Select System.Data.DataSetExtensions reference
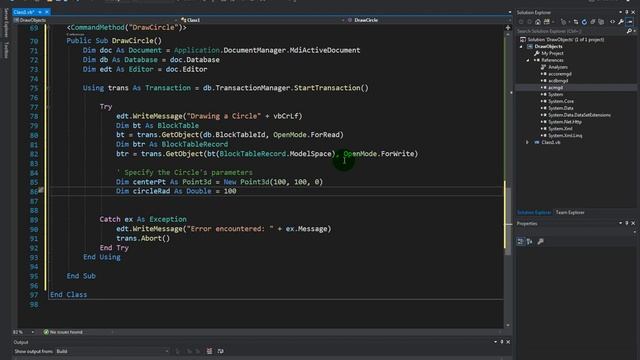The width and height of the screenshot is (640, 360). click(579, 115)
